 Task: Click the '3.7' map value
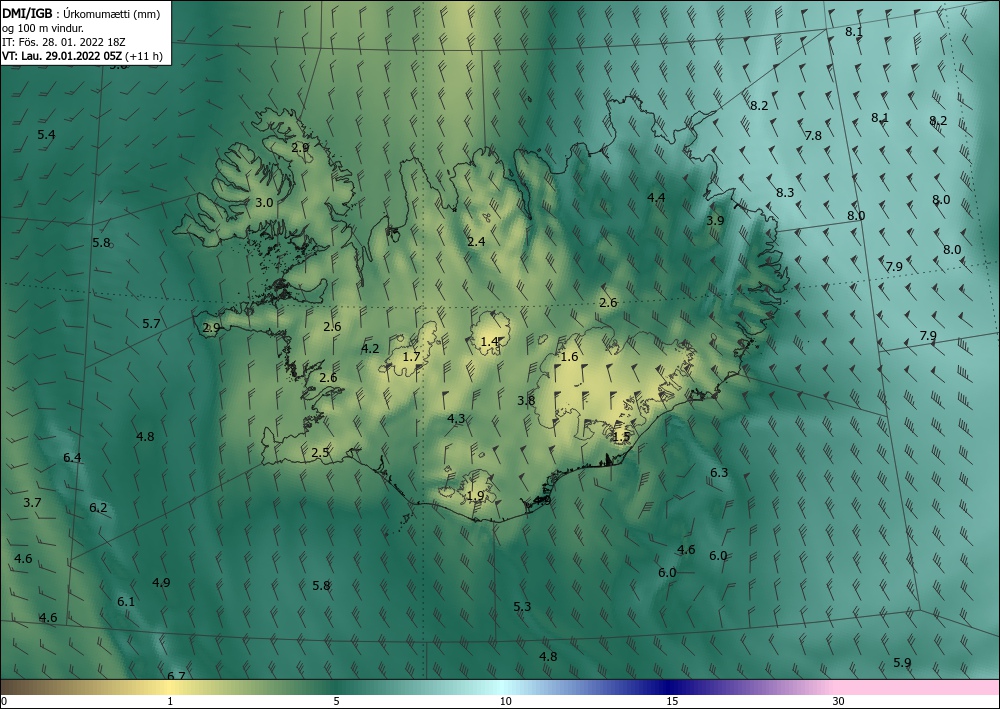[x=32, y=502]
